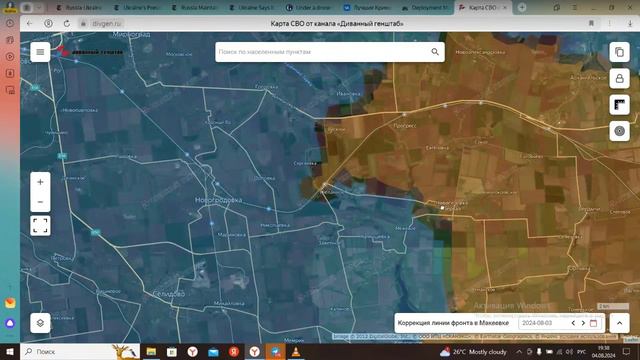Click the Windows taskbar search box
The height and width of the screenshot is (360, 640).
pyautogui.click(x=80, y=351)
